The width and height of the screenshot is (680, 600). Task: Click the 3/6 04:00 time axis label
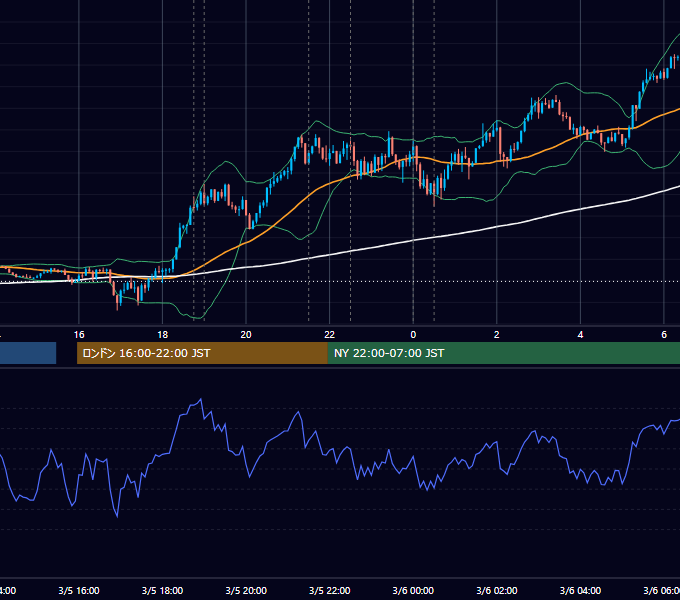click(x=580, y=590)
